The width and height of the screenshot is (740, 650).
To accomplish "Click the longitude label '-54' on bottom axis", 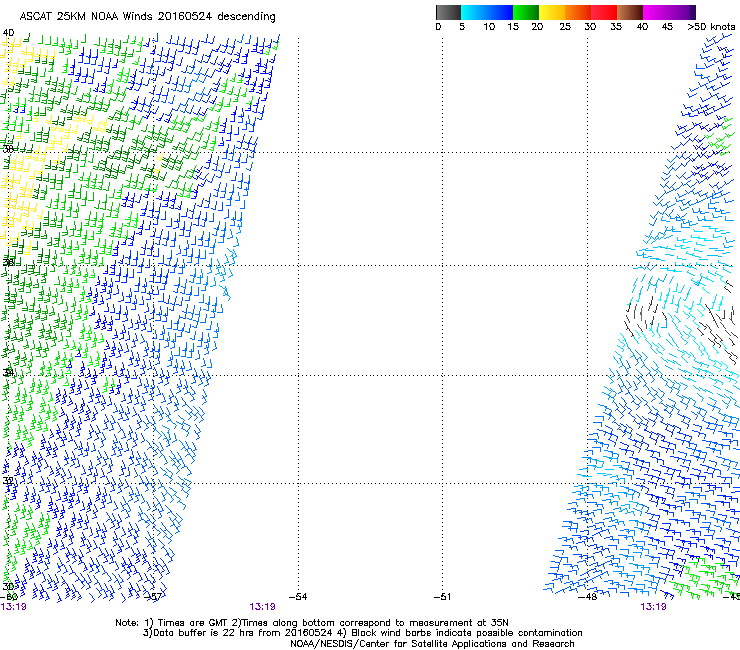I will click(x=298, y=597).
